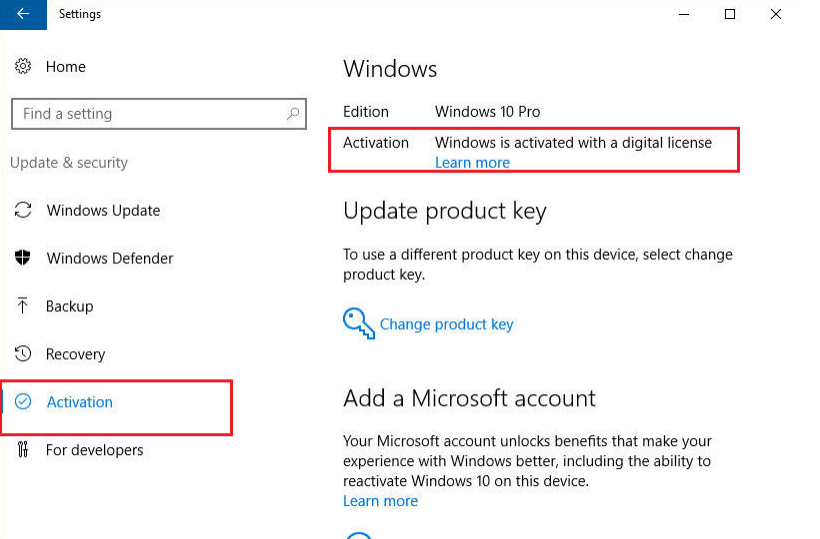820x539 pixels.
Task: Open the Recovery settings page
Action: click(x=75, y=354)
